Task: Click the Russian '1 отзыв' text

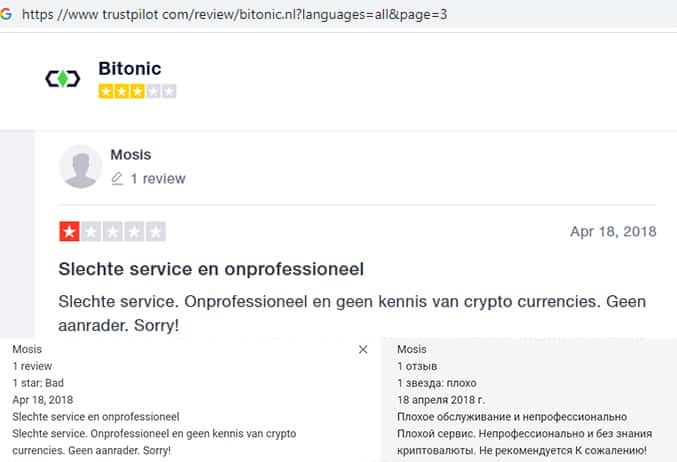Action: (x=418, y=367)
